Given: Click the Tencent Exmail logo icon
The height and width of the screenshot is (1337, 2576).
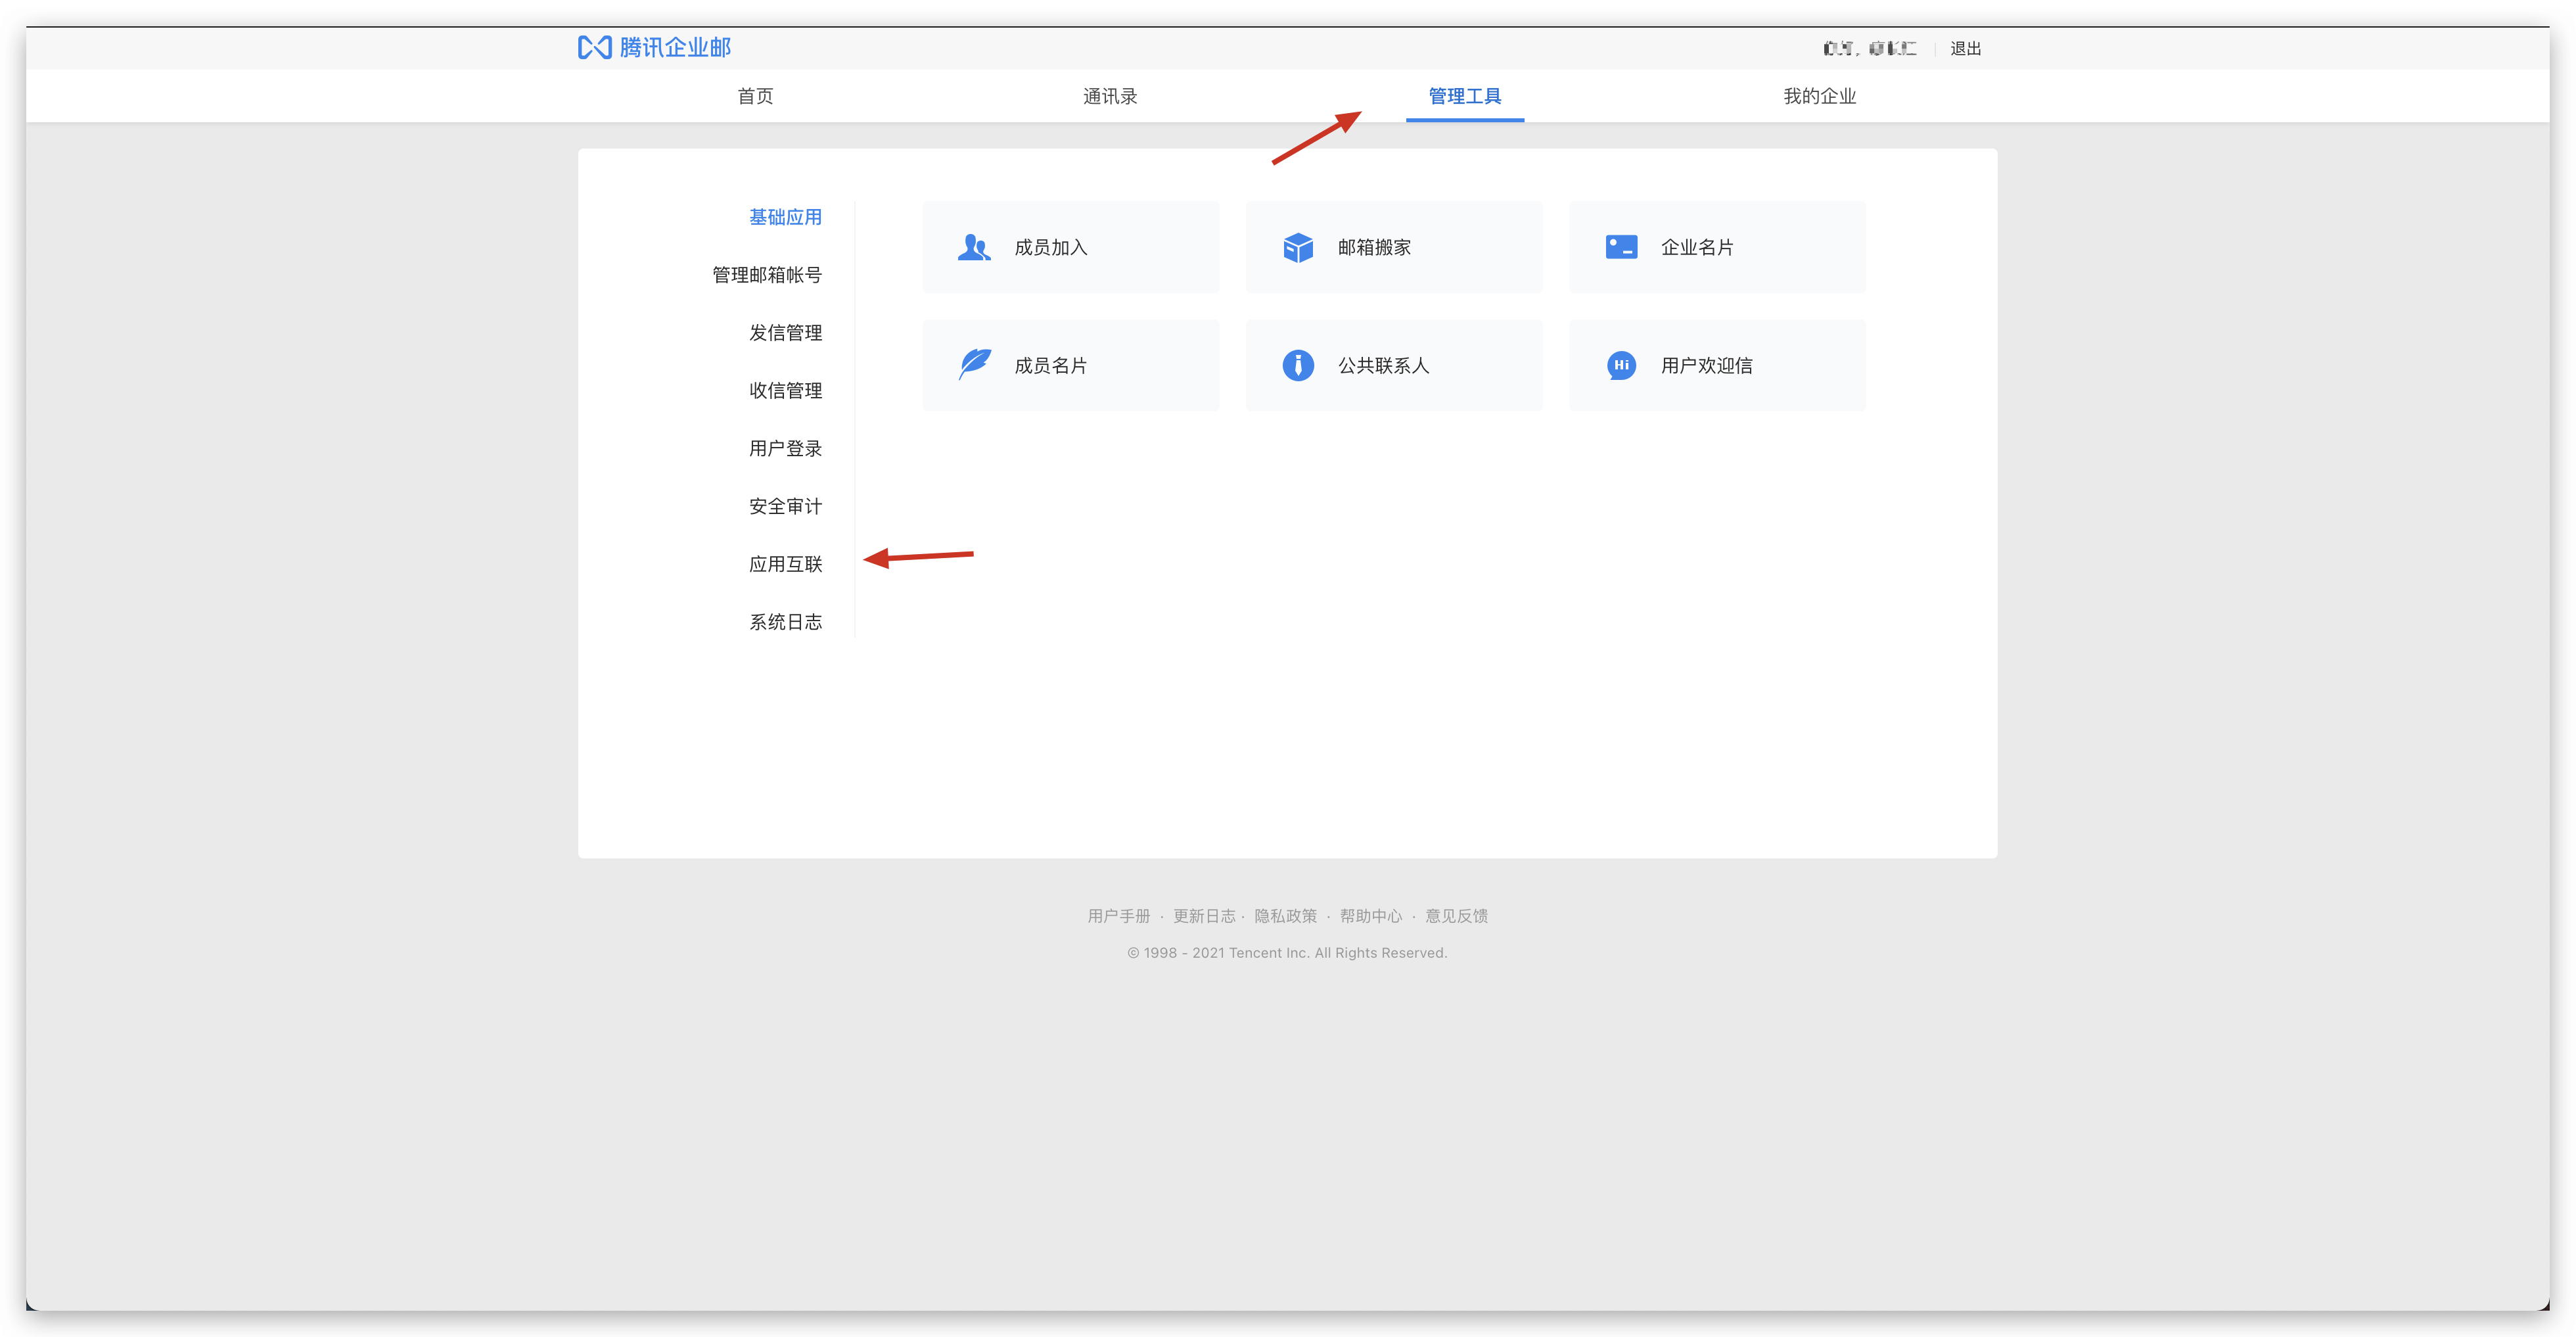Looking at the screenshot, I should tap(594, 47).
